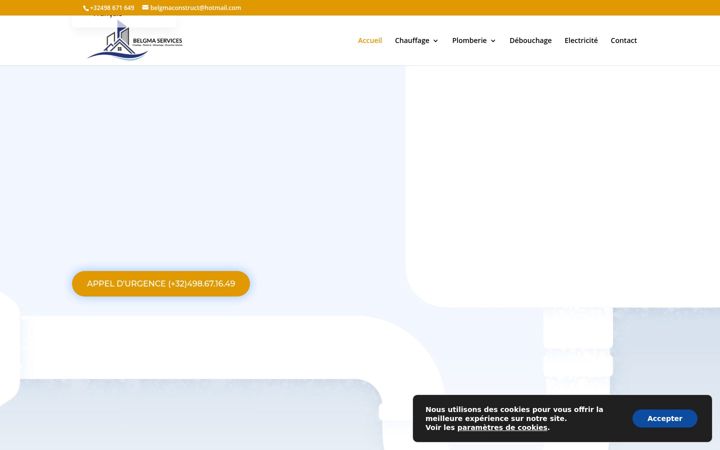Open the Chauffage menu

(412, 40)
